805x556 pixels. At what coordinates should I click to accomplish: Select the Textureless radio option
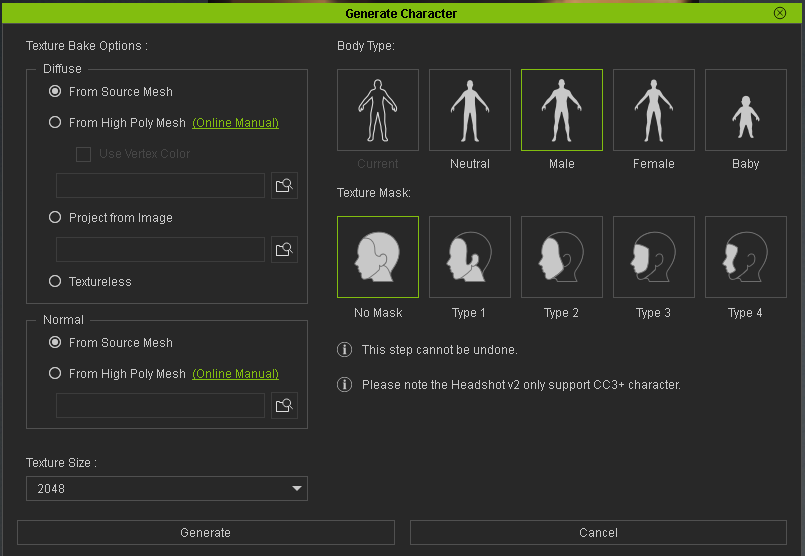click(x=55, y=281)
